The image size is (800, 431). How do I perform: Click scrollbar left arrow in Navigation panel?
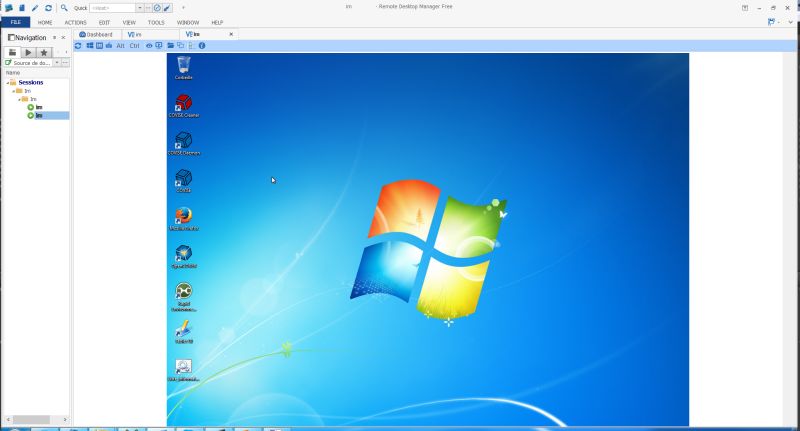[8, 419]
